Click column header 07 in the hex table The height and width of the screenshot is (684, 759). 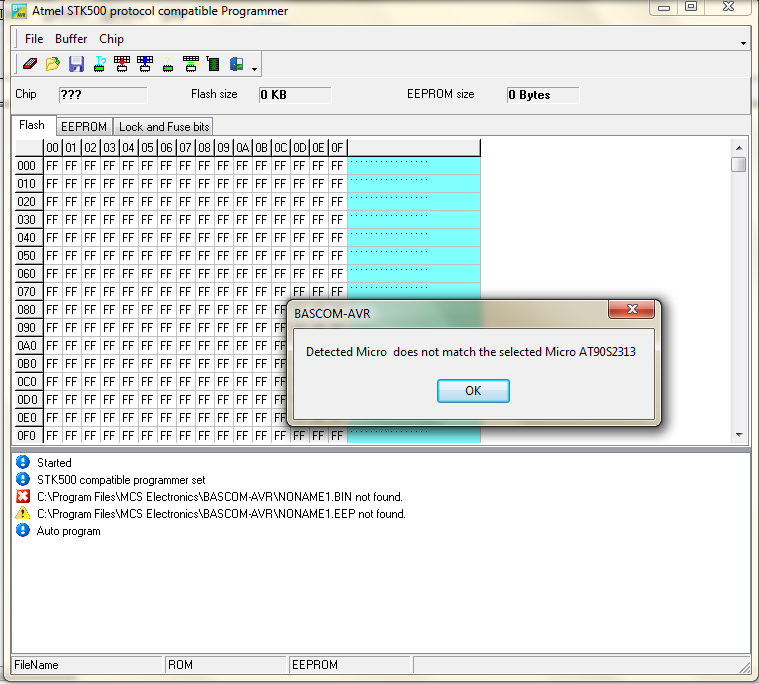tap(185, 148)
